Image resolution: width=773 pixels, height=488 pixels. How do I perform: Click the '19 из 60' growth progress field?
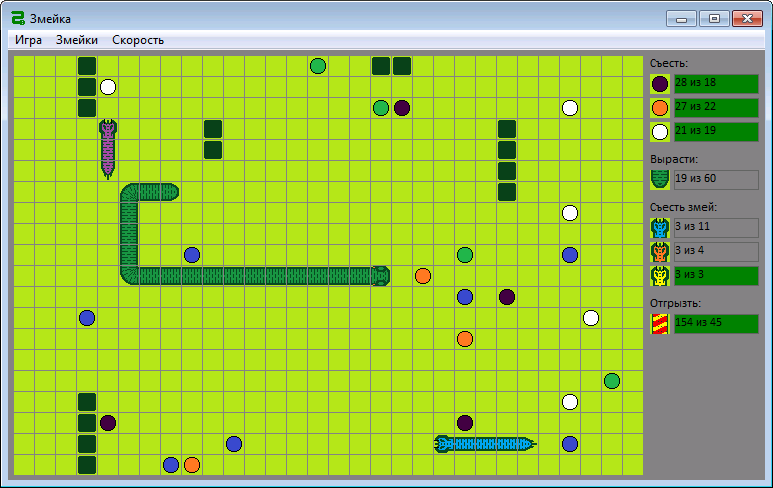[716, 180]
